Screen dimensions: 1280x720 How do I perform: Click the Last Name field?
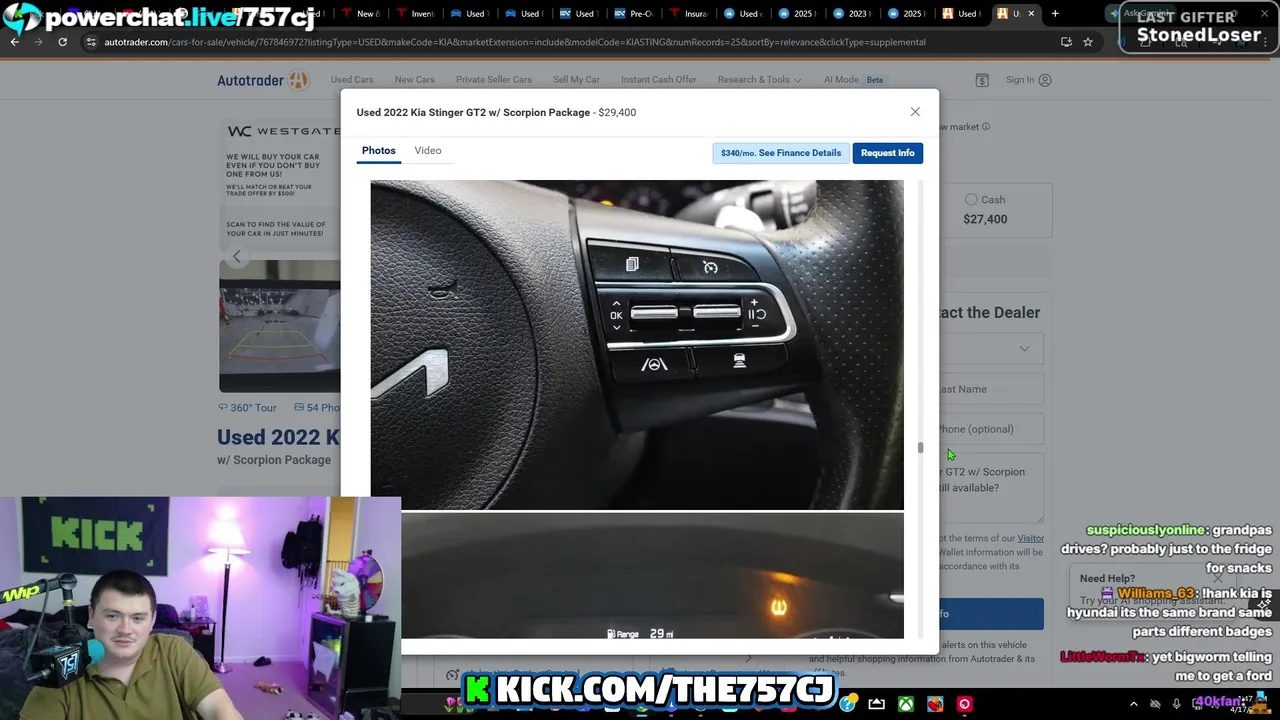click(990, 389)
